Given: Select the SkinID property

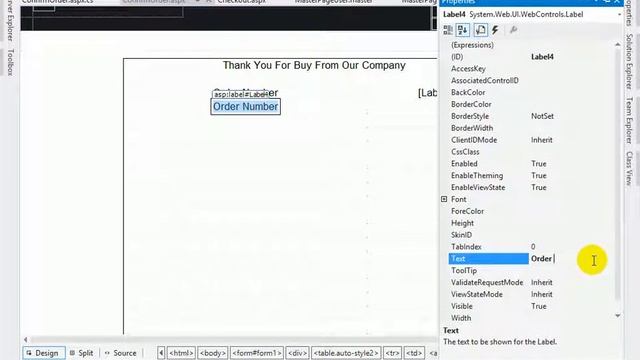Looking at the screenshot, I should click(461, 235).
